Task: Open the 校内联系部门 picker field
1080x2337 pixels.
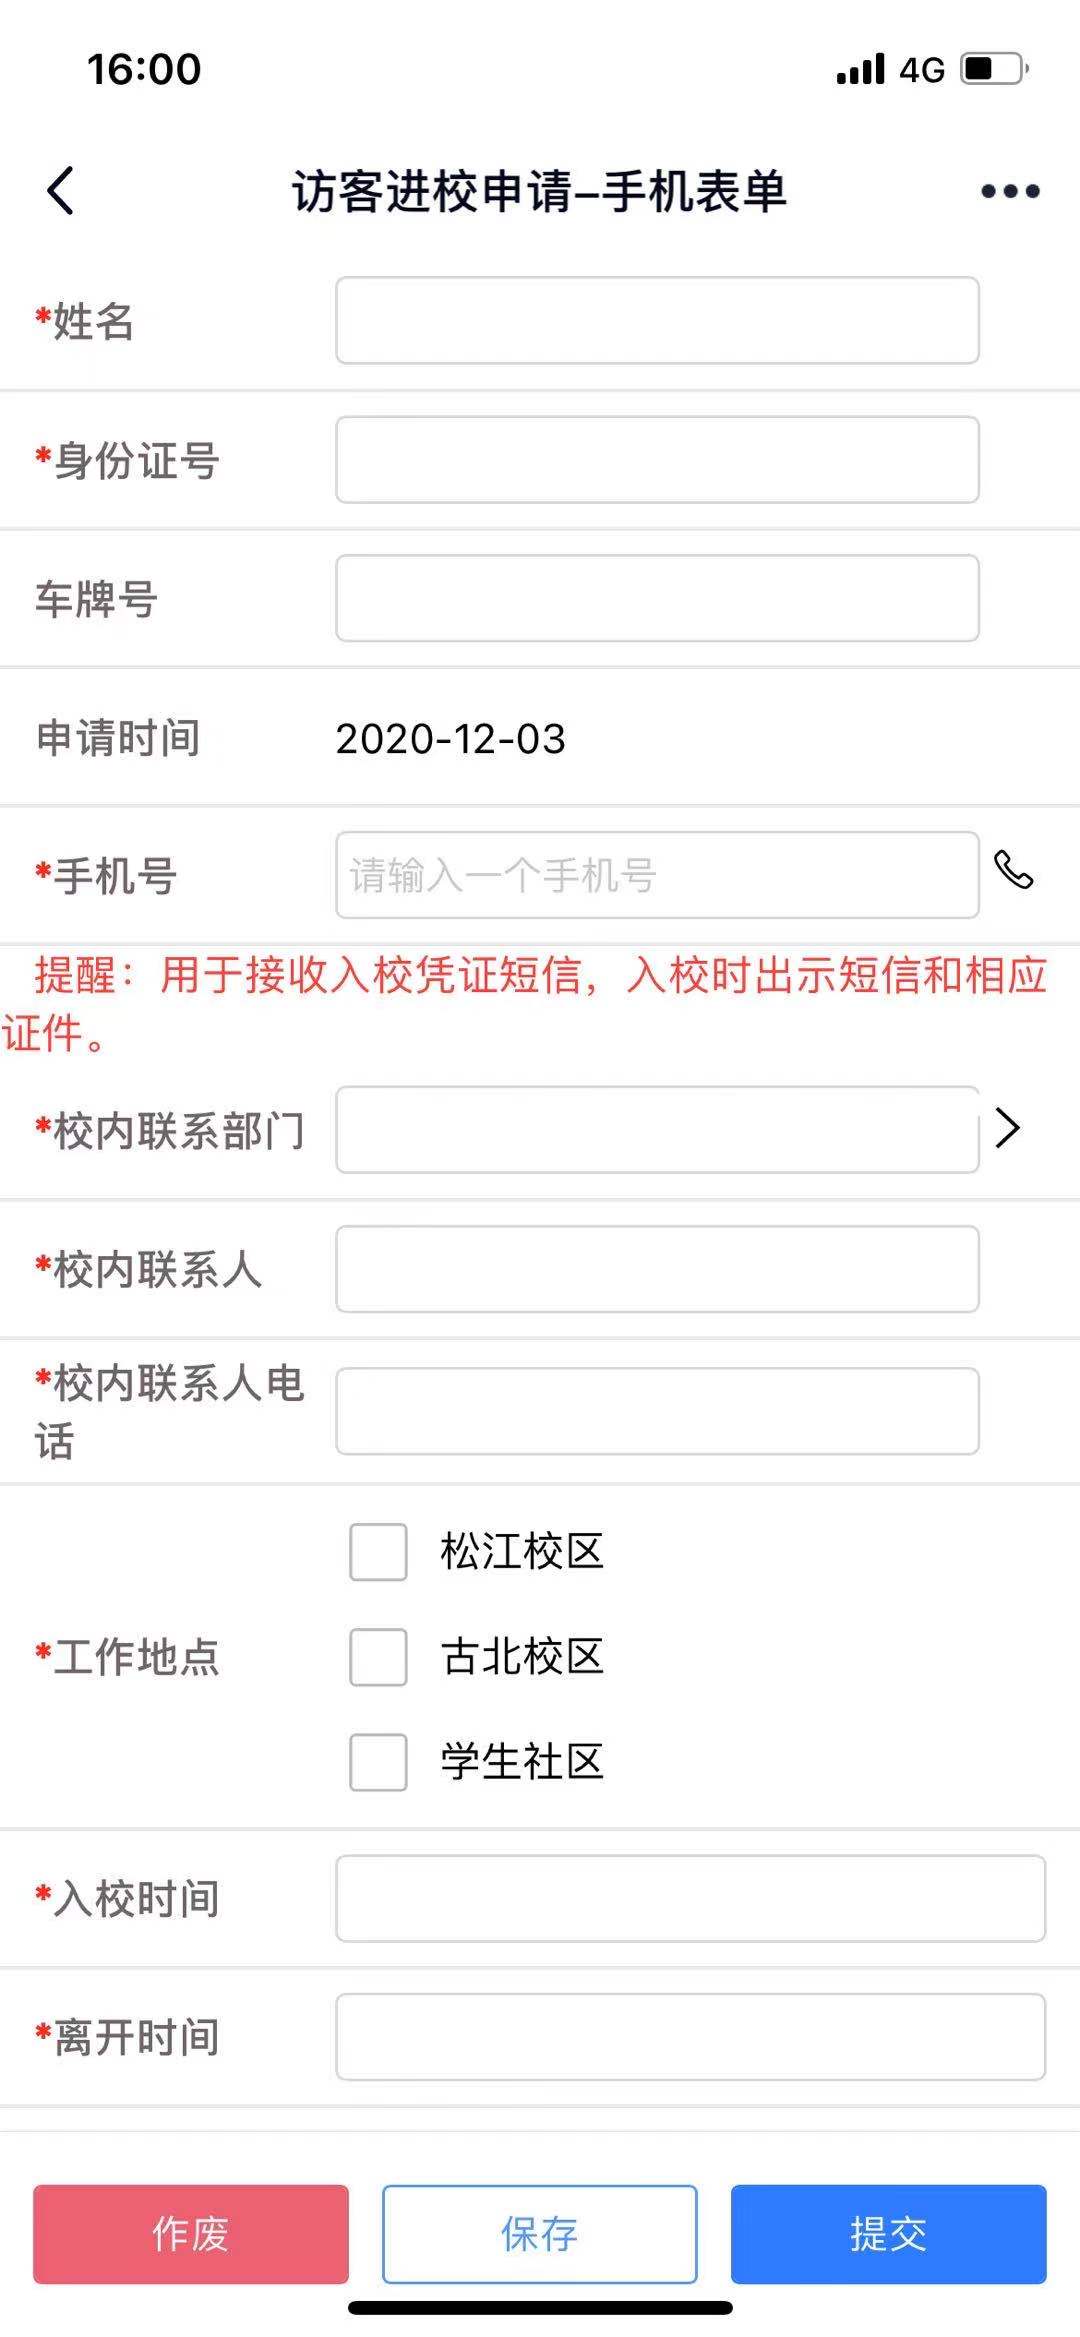Action: pyautogui.click(x=657, y=1129)
